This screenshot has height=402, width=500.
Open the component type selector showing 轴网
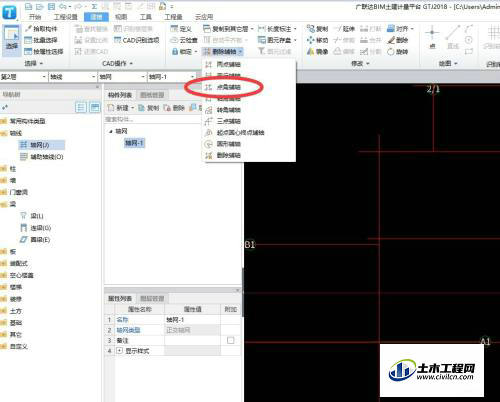tap(122, 77)
